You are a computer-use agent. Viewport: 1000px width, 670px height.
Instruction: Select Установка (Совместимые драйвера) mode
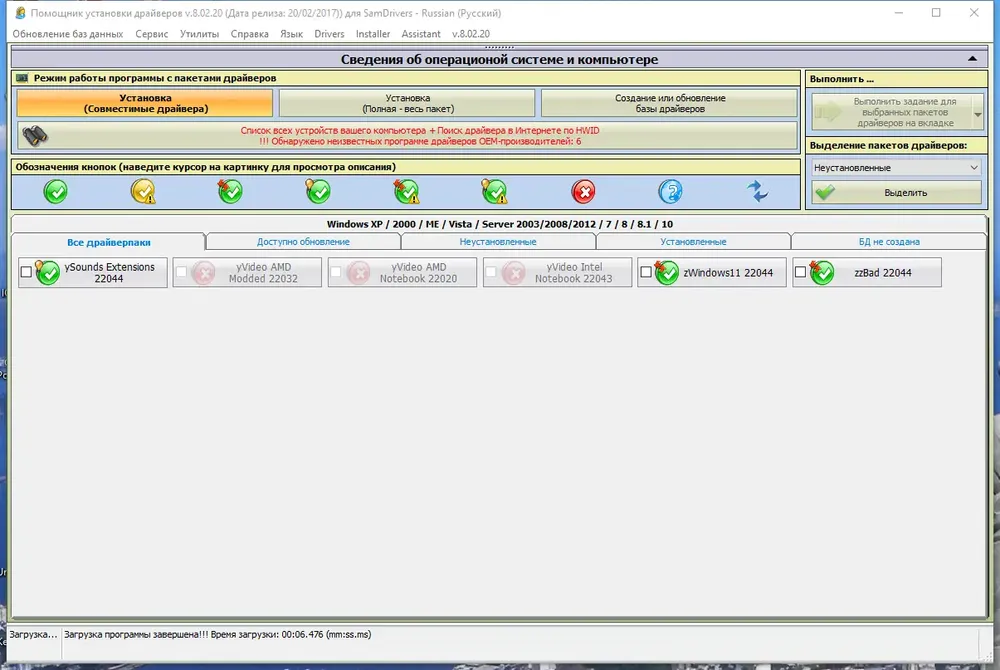tap(145, 103)
